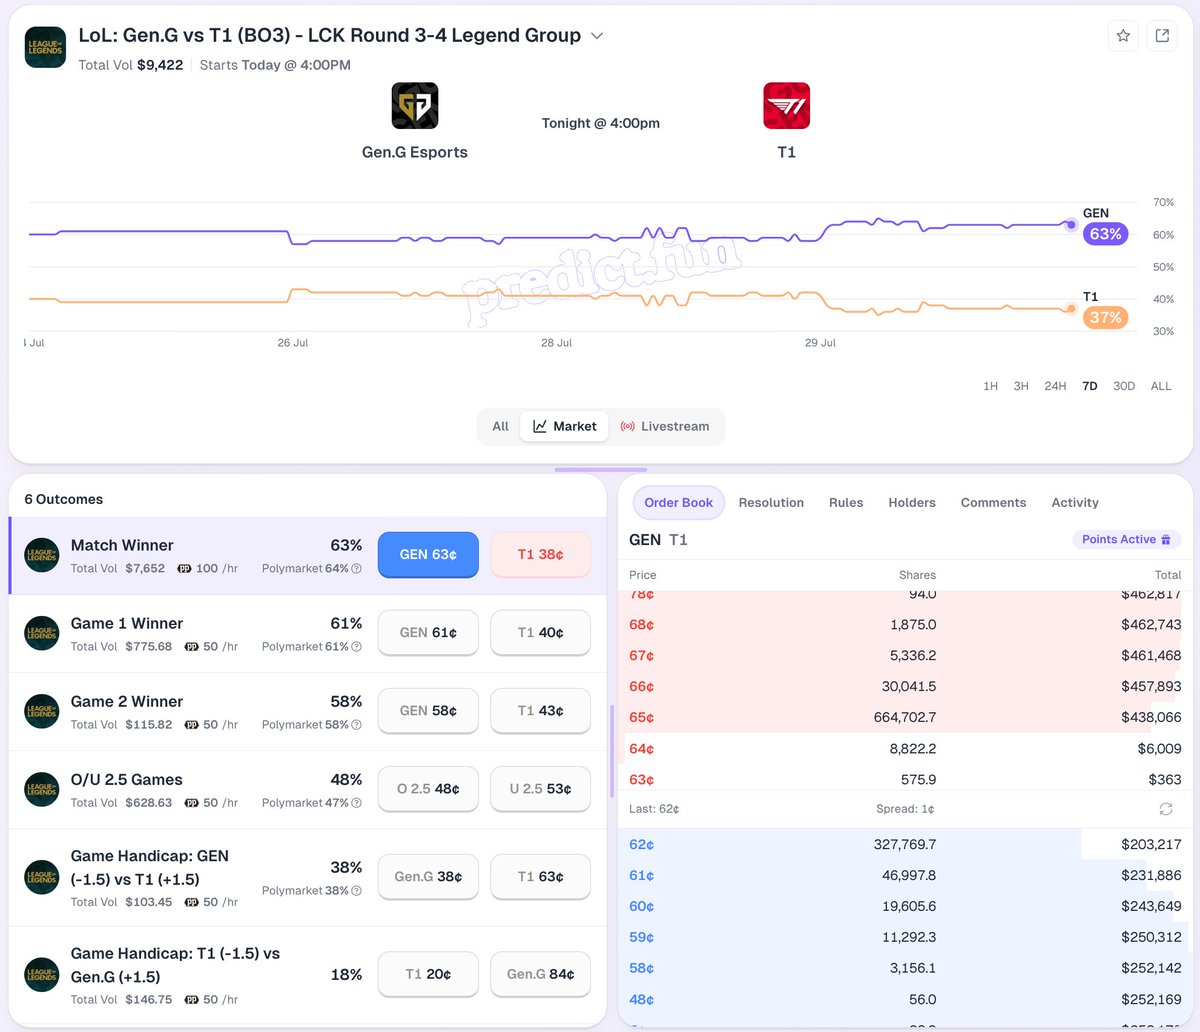Click Polymarket info icon on Match Winner
1200x1032 pixels.
point(357,568)
